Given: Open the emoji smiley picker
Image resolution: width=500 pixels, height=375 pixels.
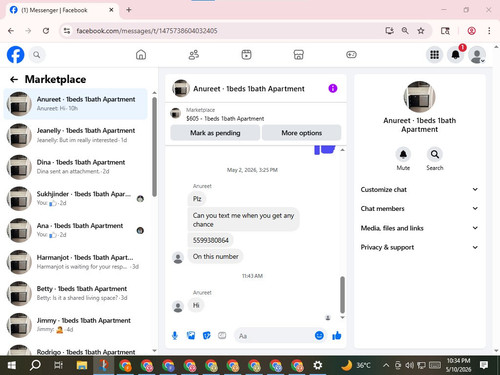Looking at the screenshot, I should pyautogui.click(x=319, y=335).
